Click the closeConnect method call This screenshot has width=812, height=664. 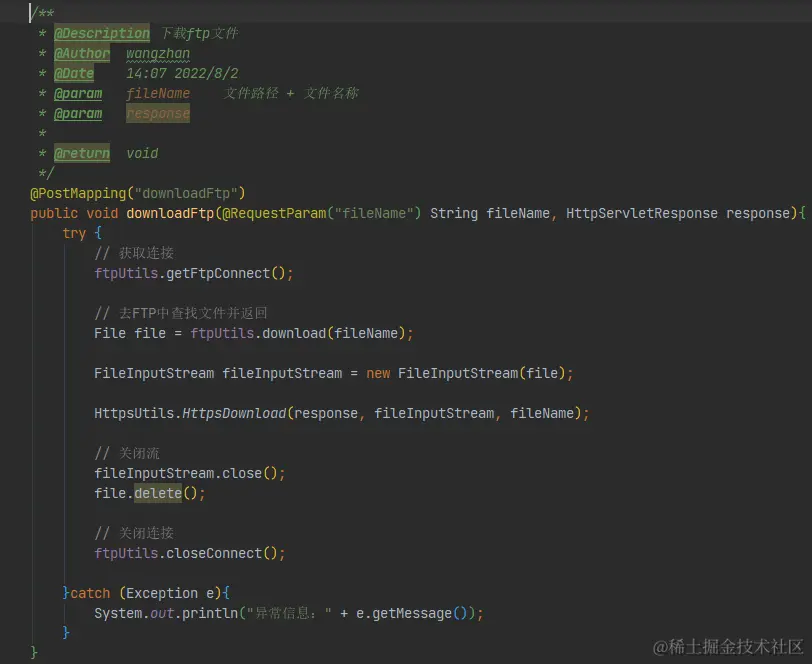click(x=214, y=554)
